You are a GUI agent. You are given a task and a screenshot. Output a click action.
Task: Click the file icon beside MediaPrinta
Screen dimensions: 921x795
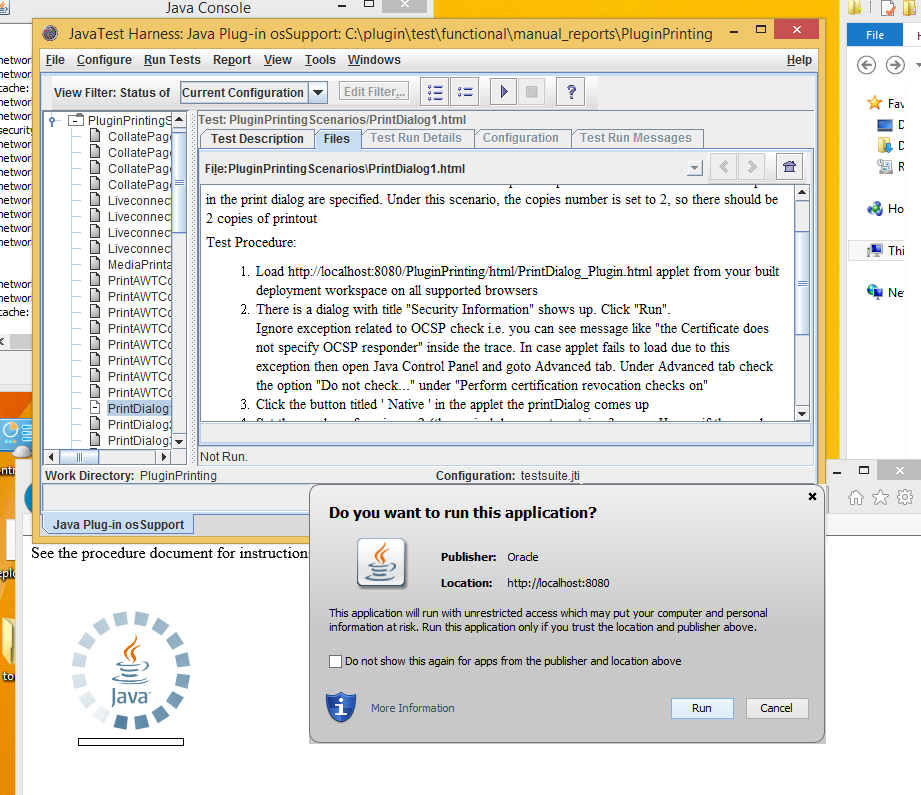pos(95,264)
